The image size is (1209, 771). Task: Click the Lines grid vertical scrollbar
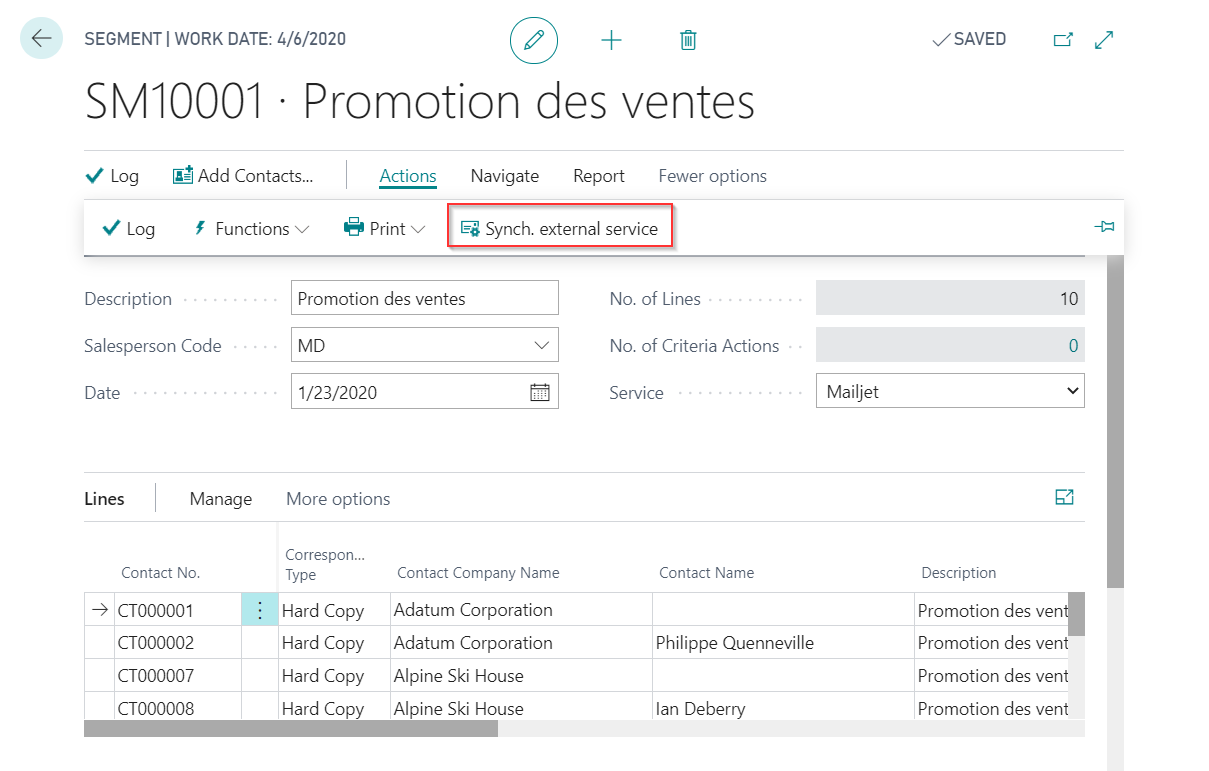coord(1076,614)
